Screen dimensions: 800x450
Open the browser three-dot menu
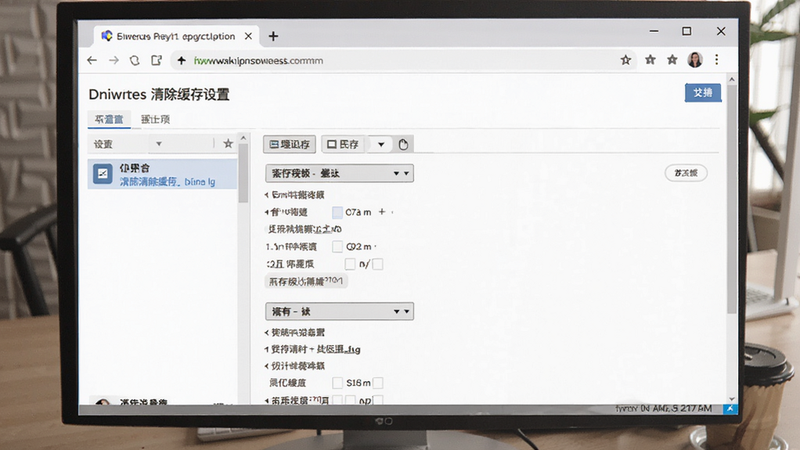point(717,60)
